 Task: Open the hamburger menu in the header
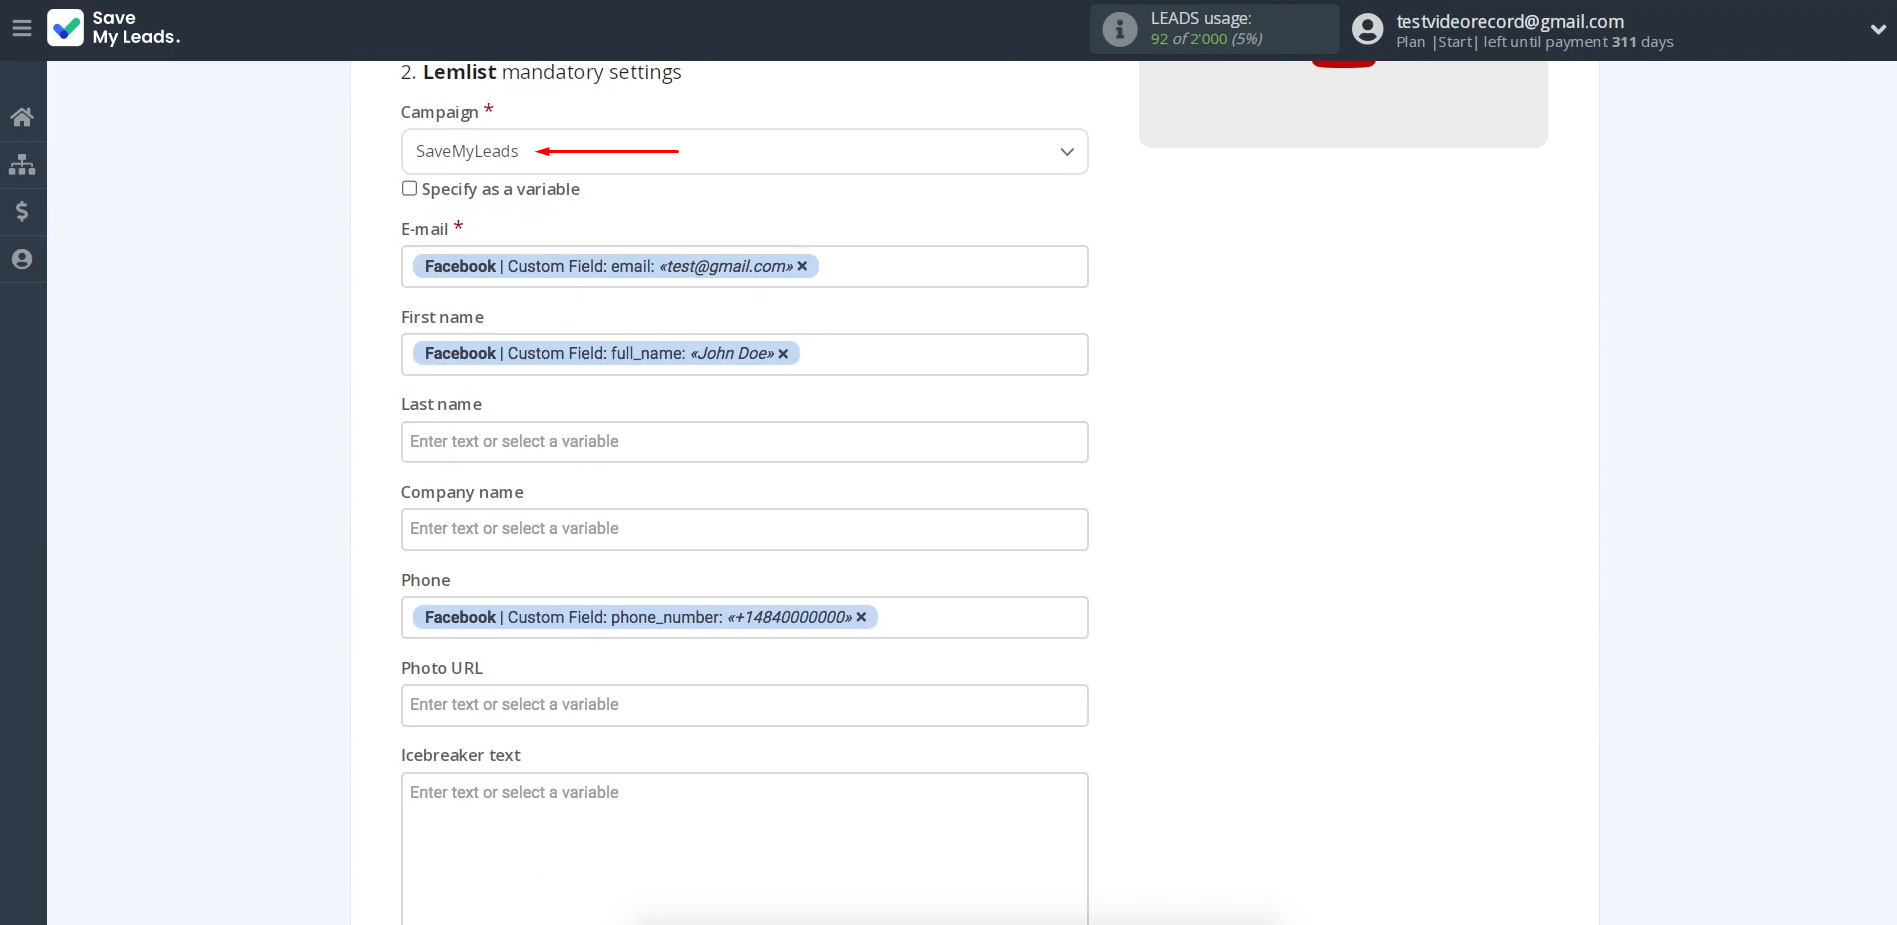(22, 29)
